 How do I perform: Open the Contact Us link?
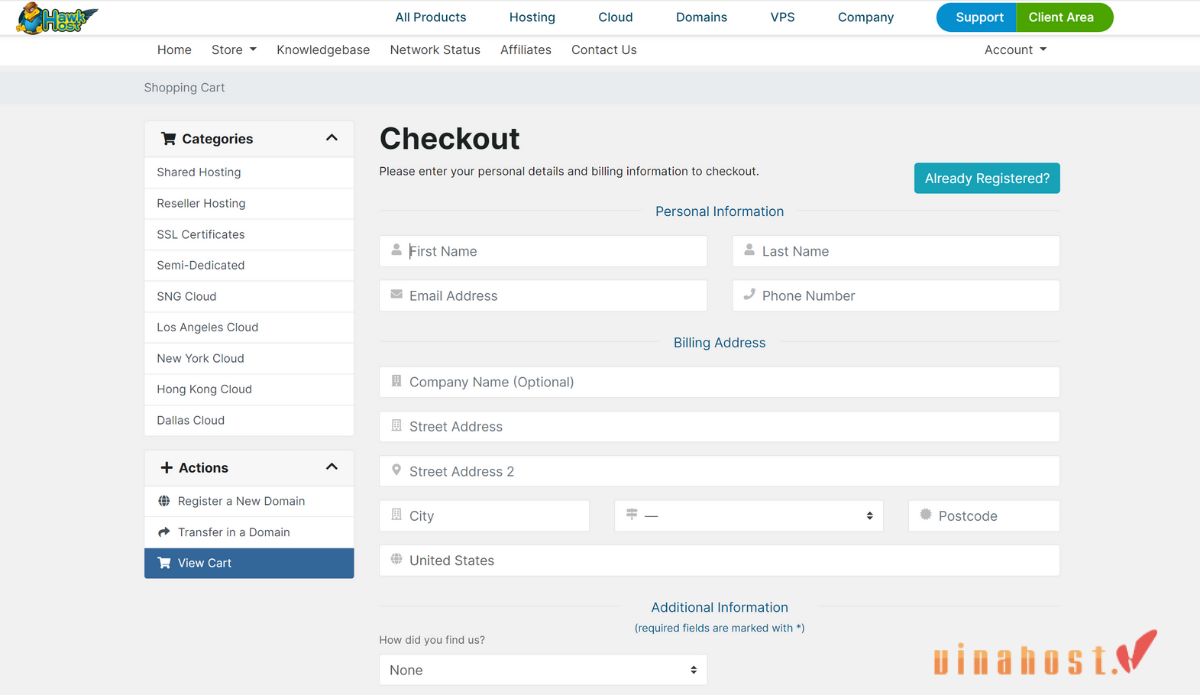tap(604, 49)
